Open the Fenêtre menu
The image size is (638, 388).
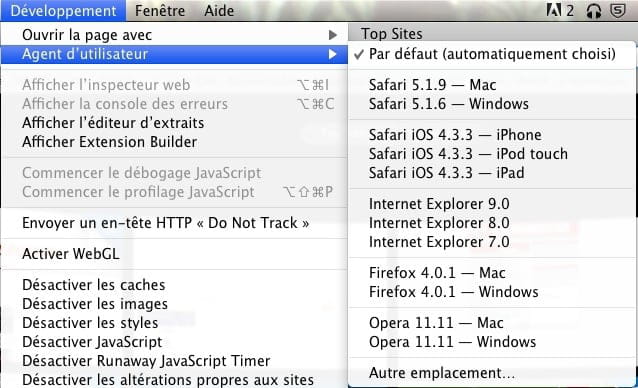pyautogui.click(x=160, y=11)
